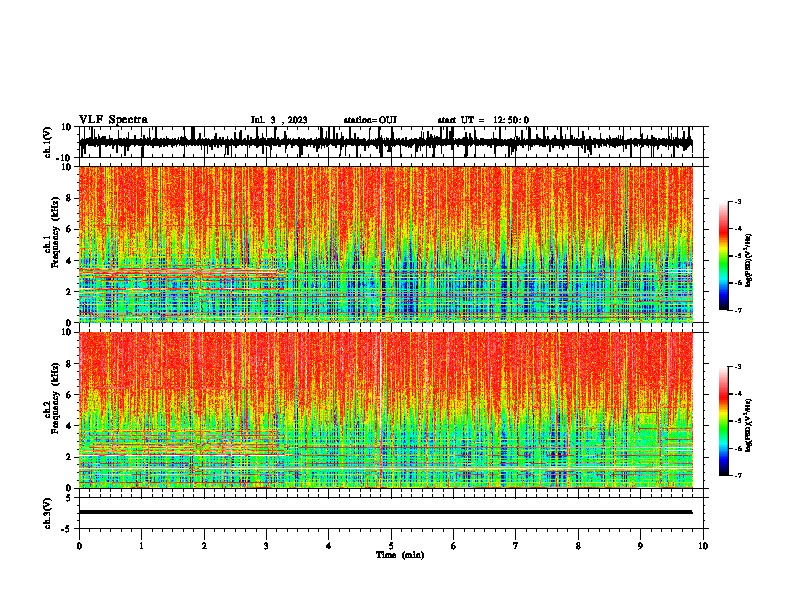This screenshot has height=612, width=792.
Task: Click the "VLF Spectra" plot title
Action: (x=113, y=120)
